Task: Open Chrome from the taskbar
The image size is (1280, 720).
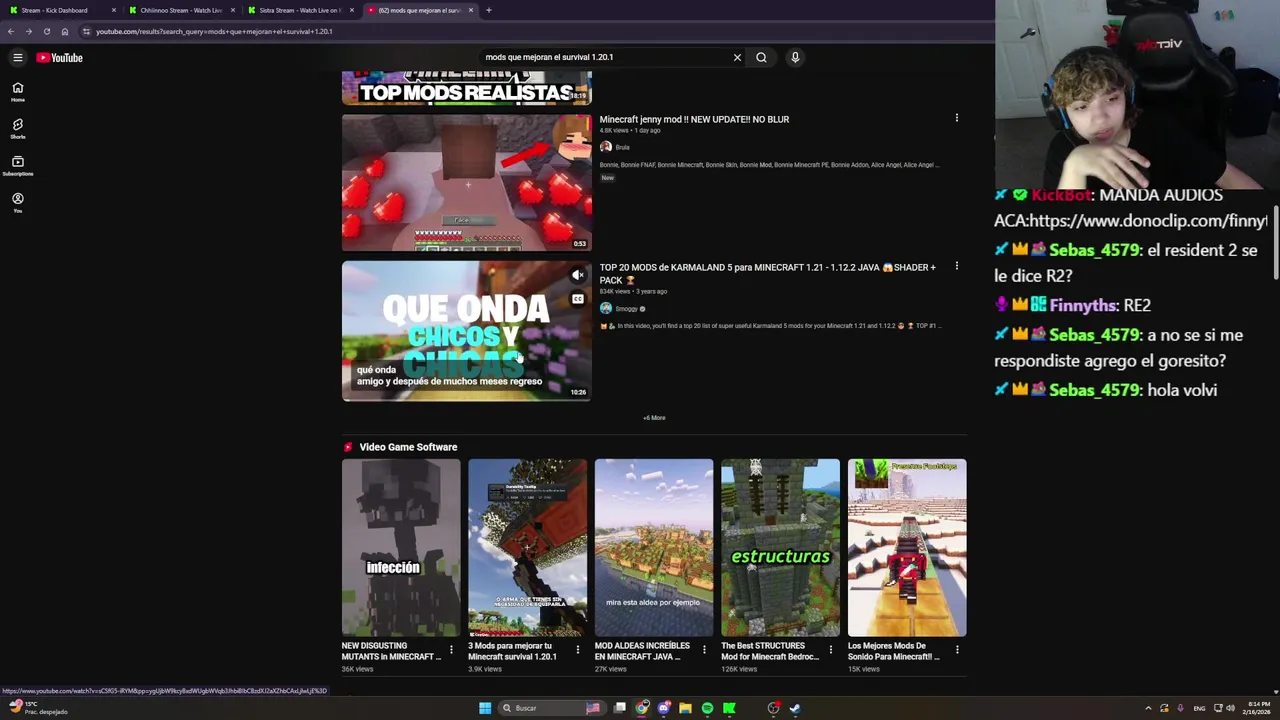Action: point(642,708)
